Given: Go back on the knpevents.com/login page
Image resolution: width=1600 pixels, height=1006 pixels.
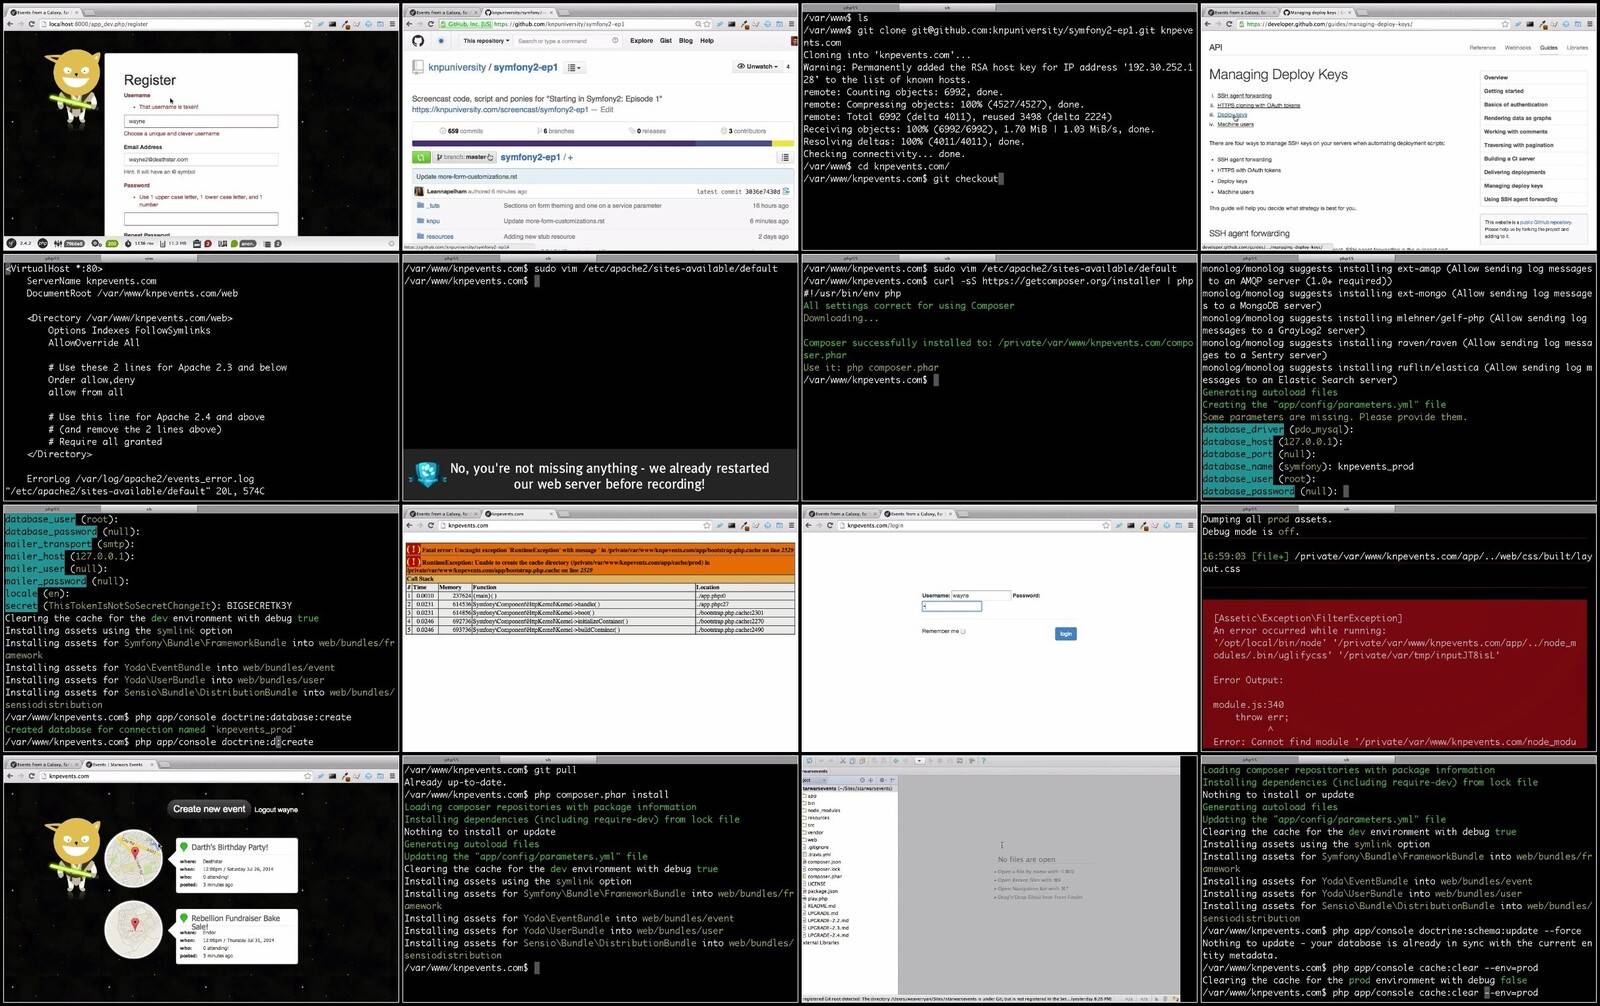Looking at the screenshot, I should pyautogui.click(x=808, y=525).
